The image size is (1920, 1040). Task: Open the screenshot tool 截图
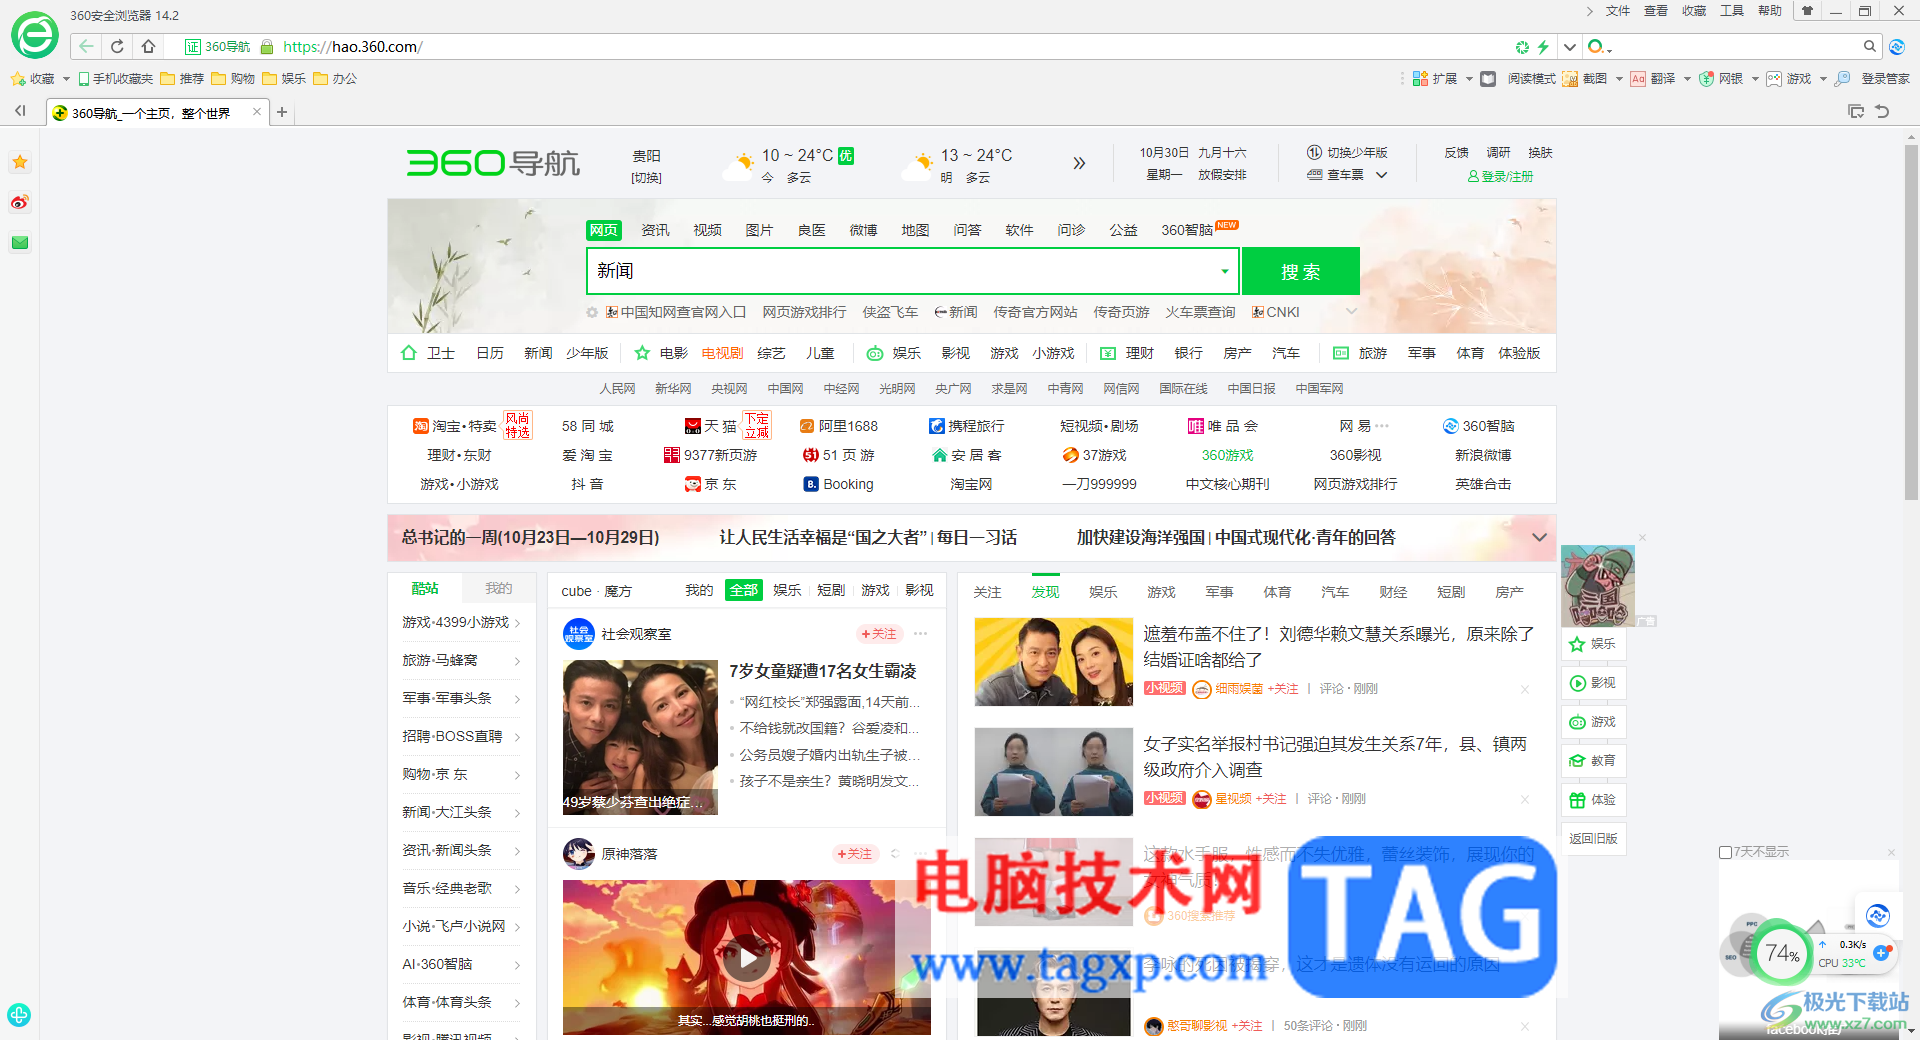point(1585,78)
